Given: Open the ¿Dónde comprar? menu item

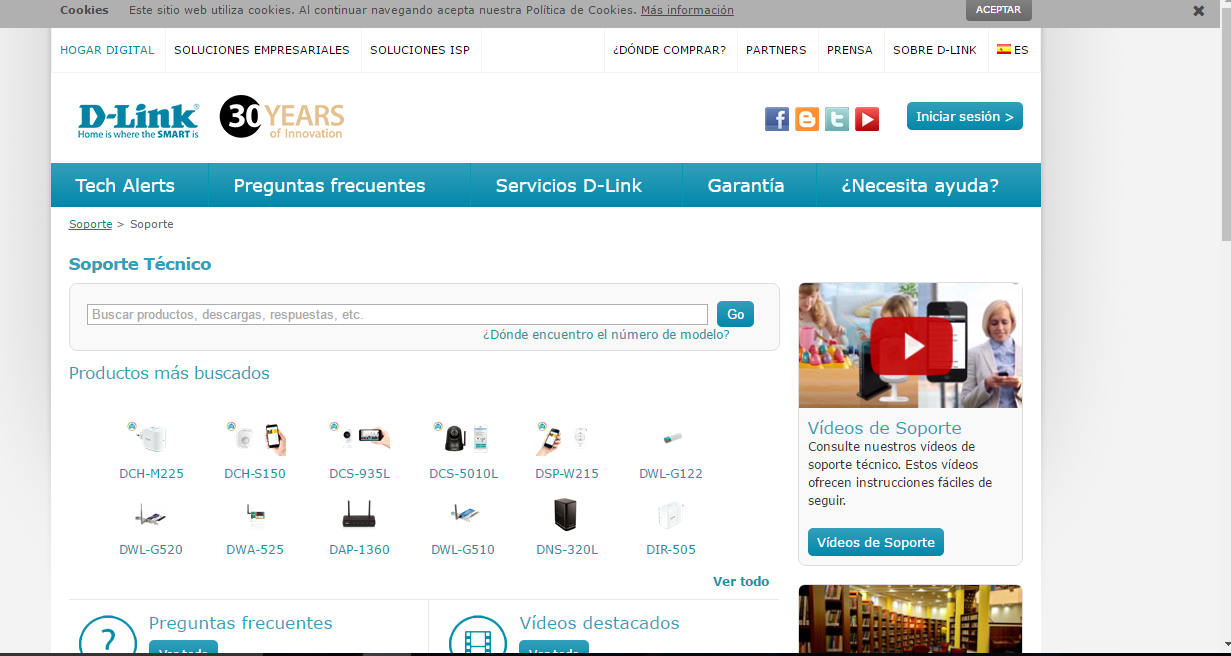Looking at the screenshot, I should (x=670, y=50).
